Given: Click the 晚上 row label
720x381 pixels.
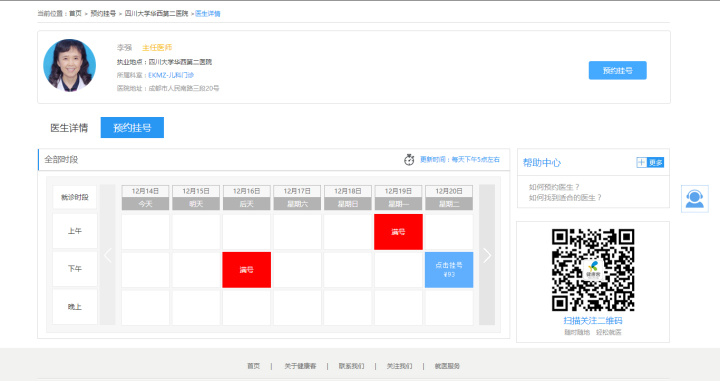Looking at the screenshot, I should pos(75,307).
